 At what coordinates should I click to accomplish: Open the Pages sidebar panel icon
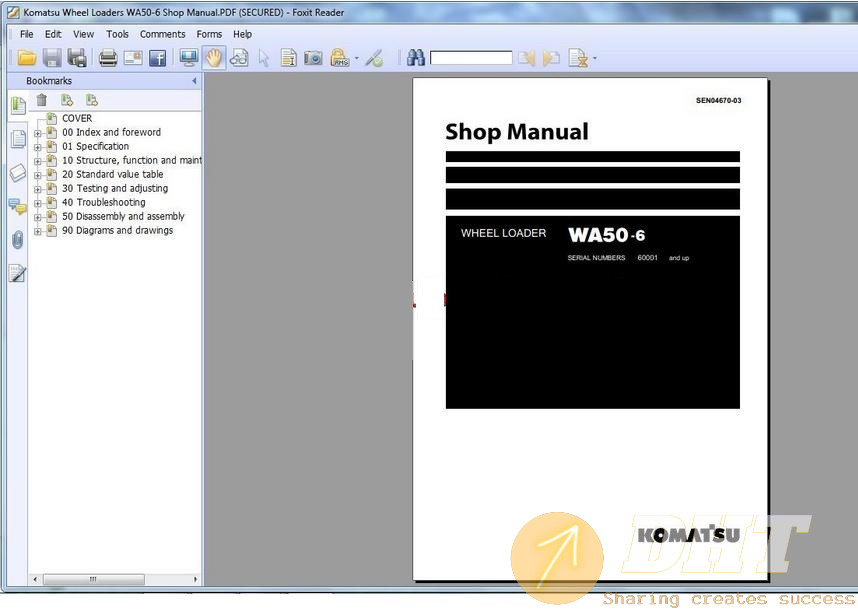click(18, 139)
